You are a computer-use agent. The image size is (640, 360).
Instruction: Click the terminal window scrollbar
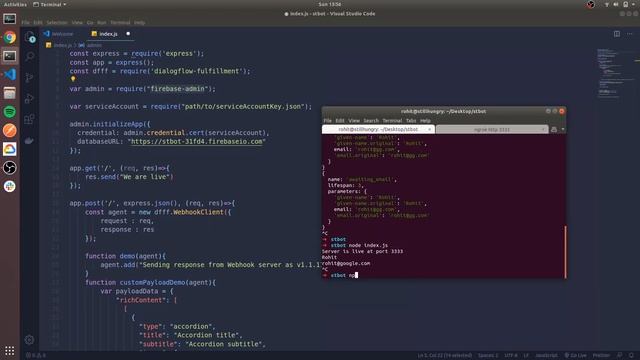[x=565, y=252]
